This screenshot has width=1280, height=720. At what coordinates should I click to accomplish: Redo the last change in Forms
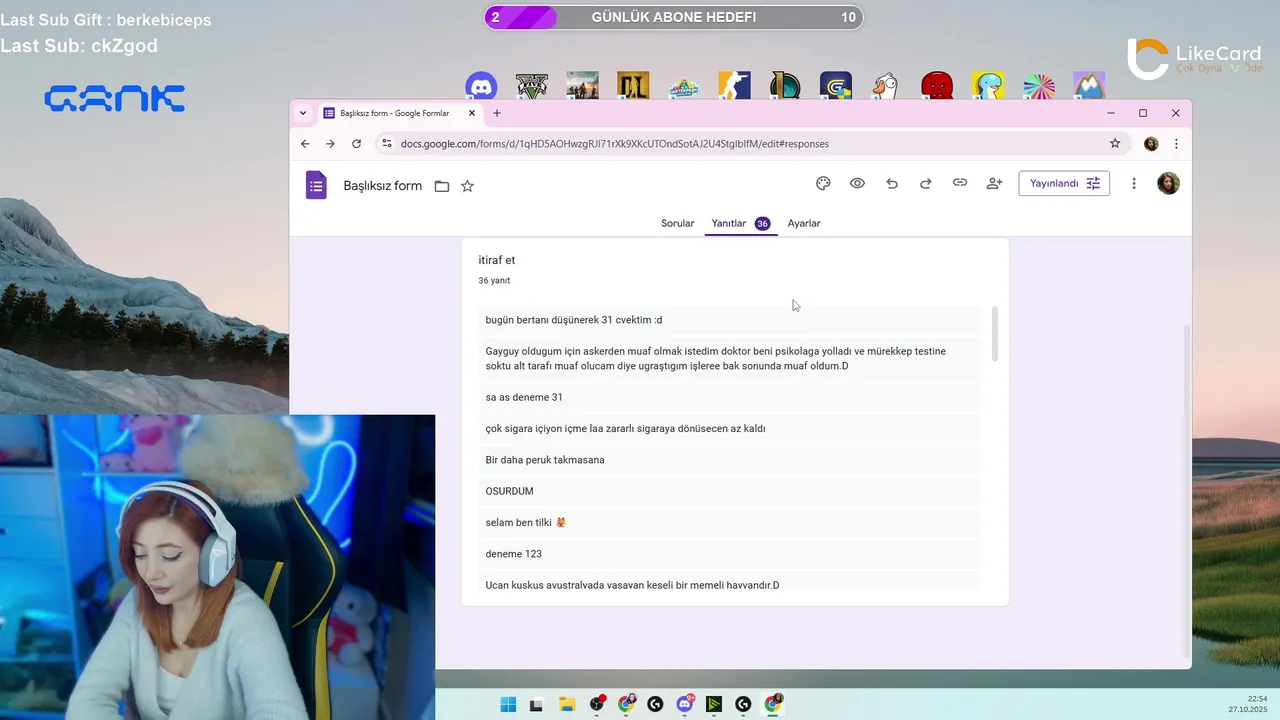pyautogui.click(x=926, y=184)
